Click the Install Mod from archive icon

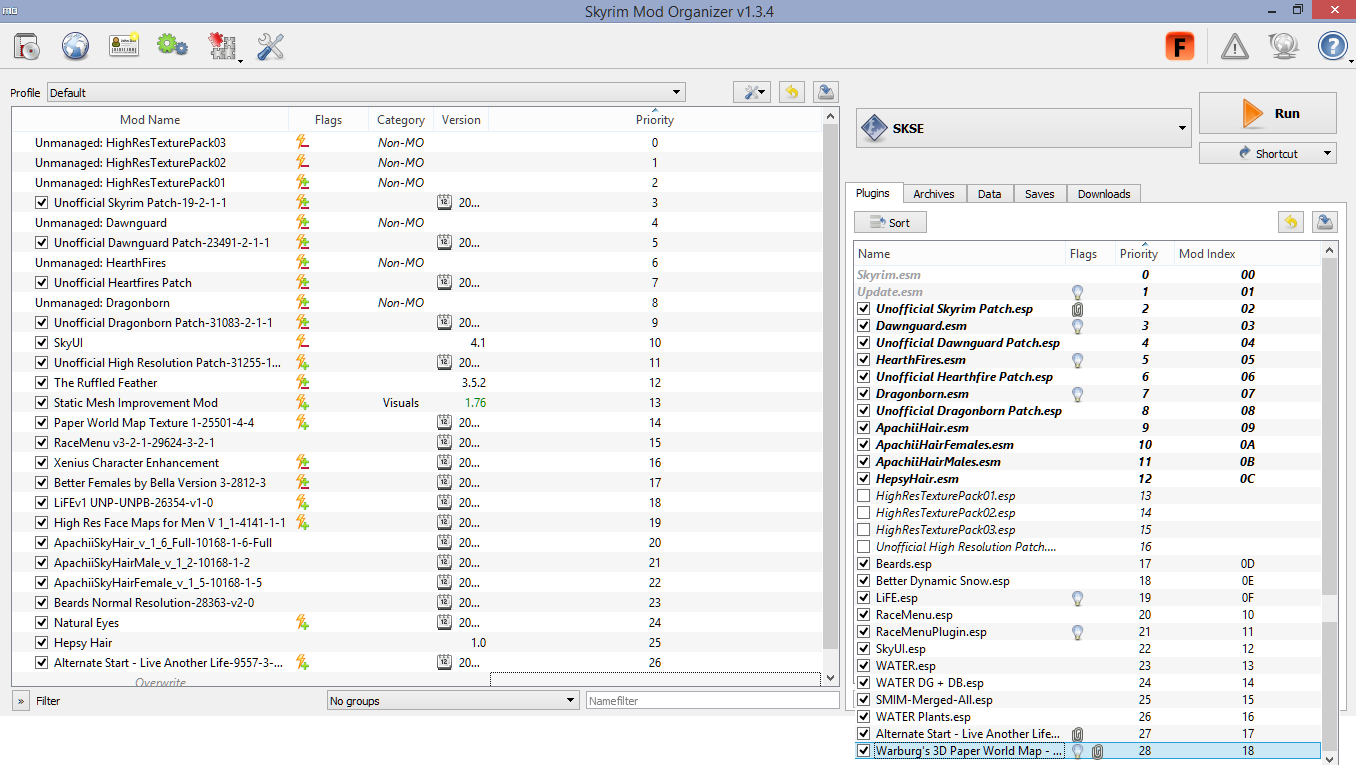[27, 46]
